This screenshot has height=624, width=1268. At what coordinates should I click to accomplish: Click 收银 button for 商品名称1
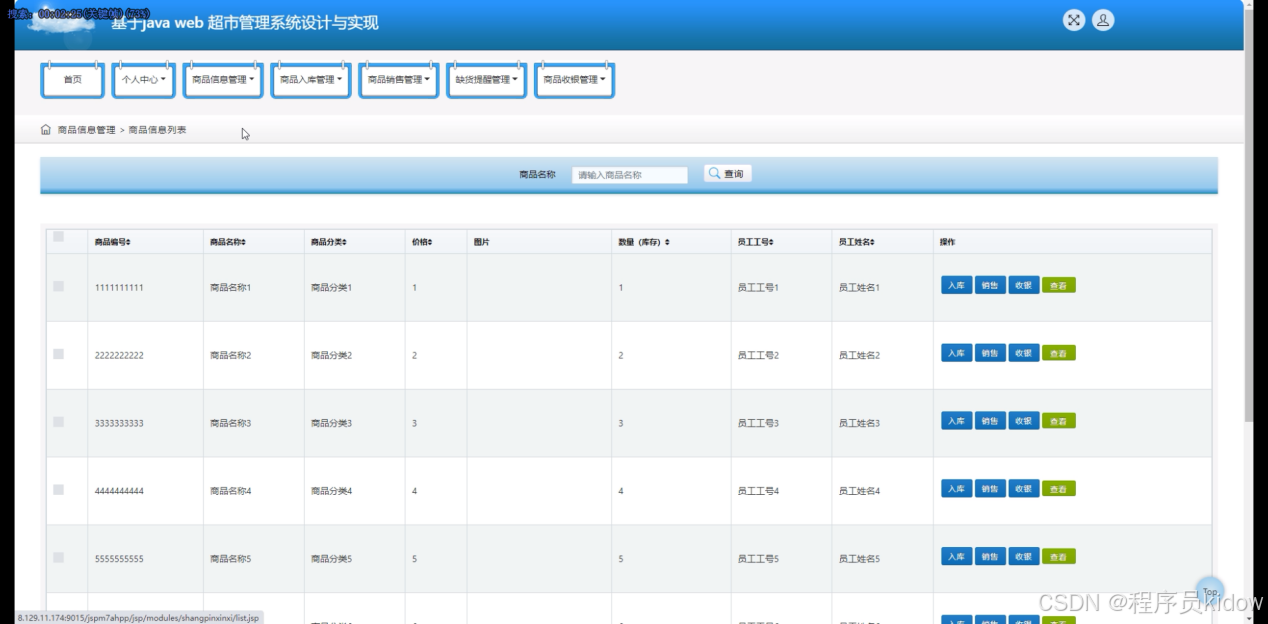click(1024, 285)
